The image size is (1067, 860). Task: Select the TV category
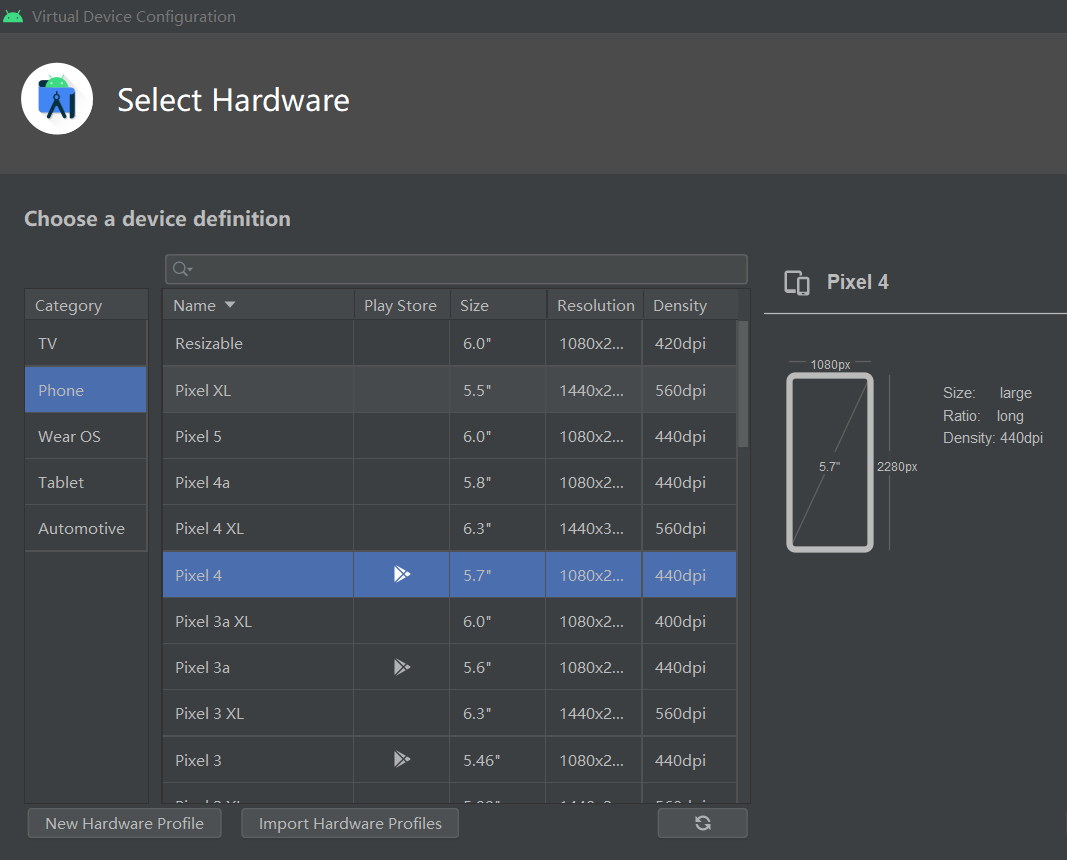point(86,343)
